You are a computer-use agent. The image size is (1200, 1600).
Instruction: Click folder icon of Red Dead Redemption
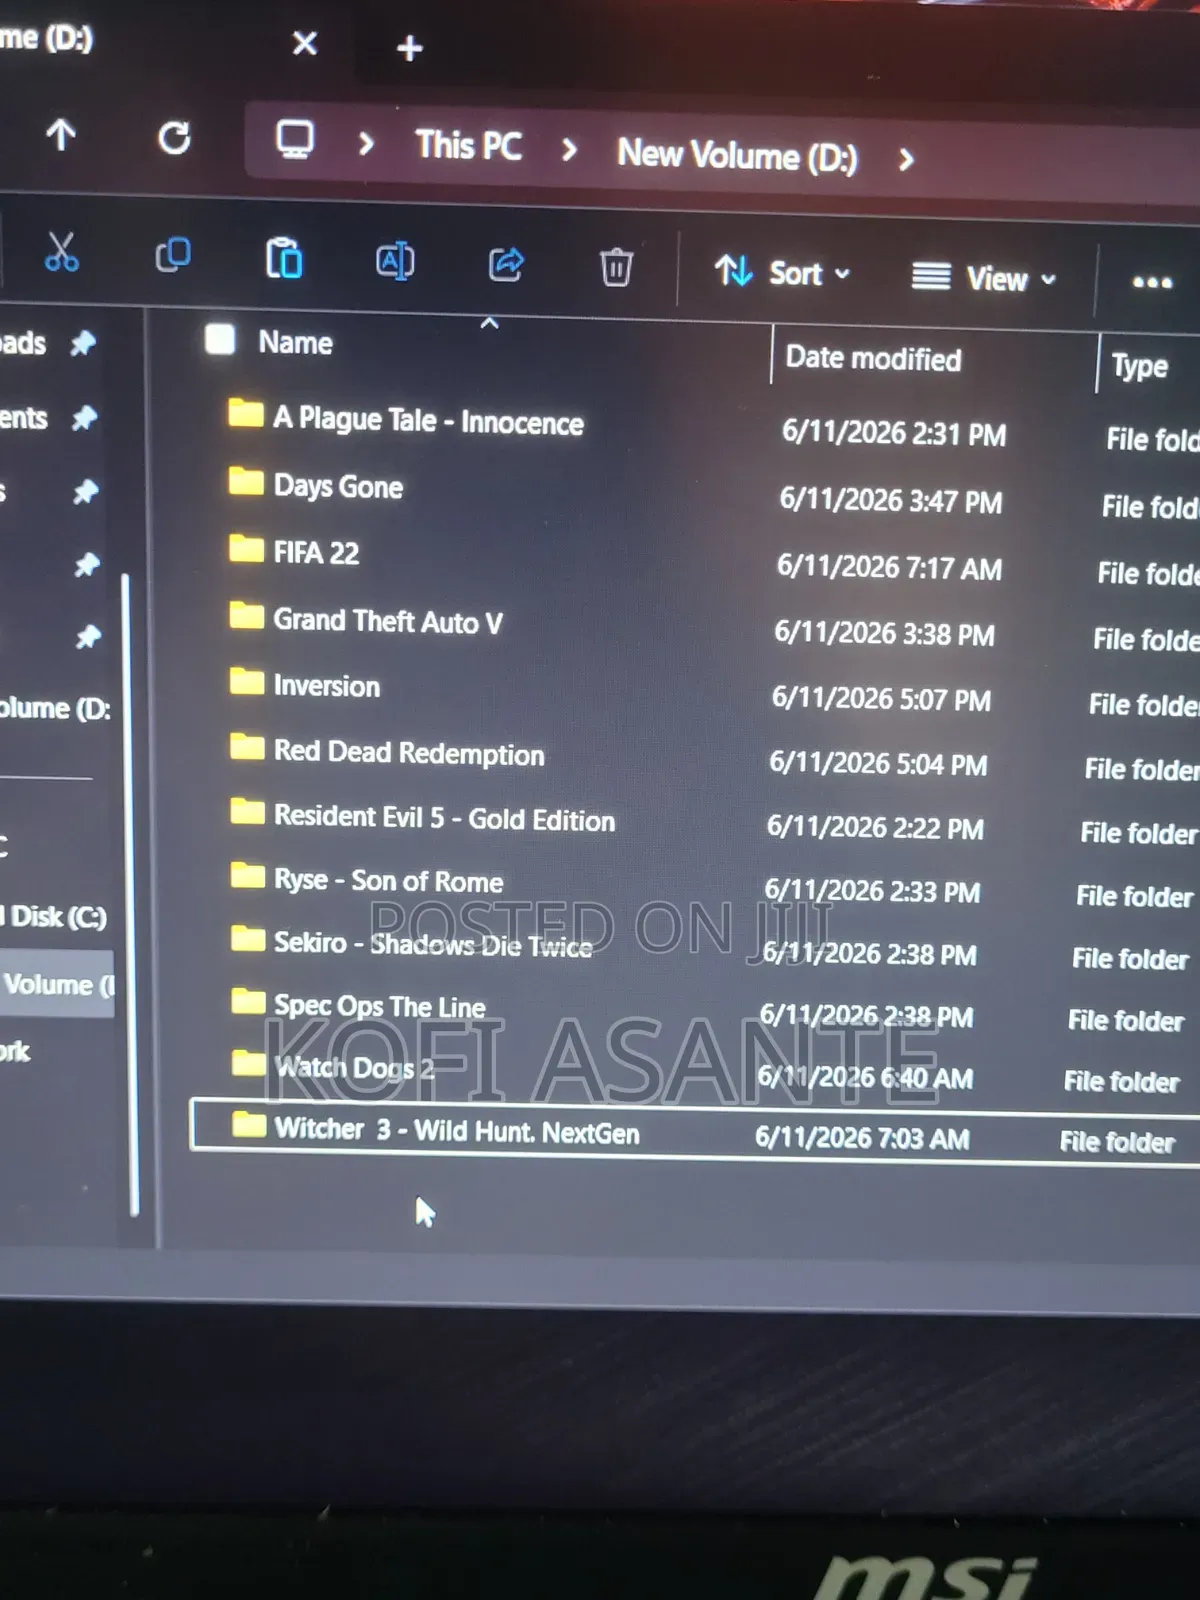tap(246, 746)
